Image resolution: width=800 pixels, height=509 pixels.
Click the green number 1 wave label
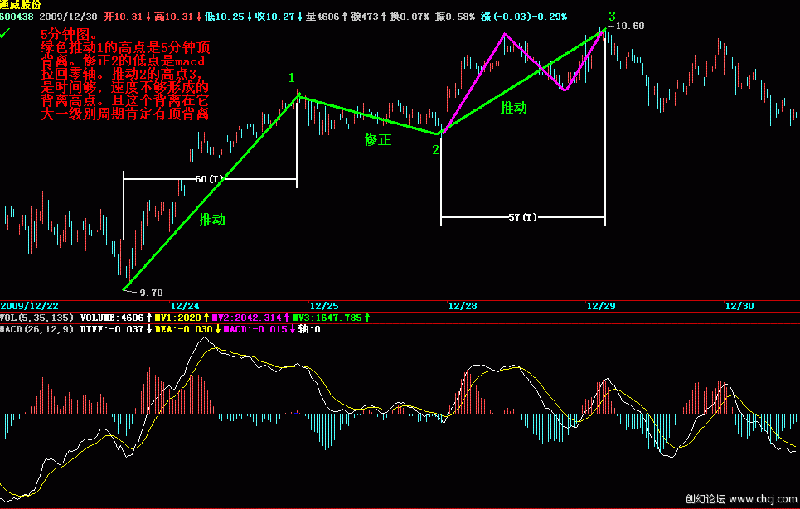click(x=292, y=78)
